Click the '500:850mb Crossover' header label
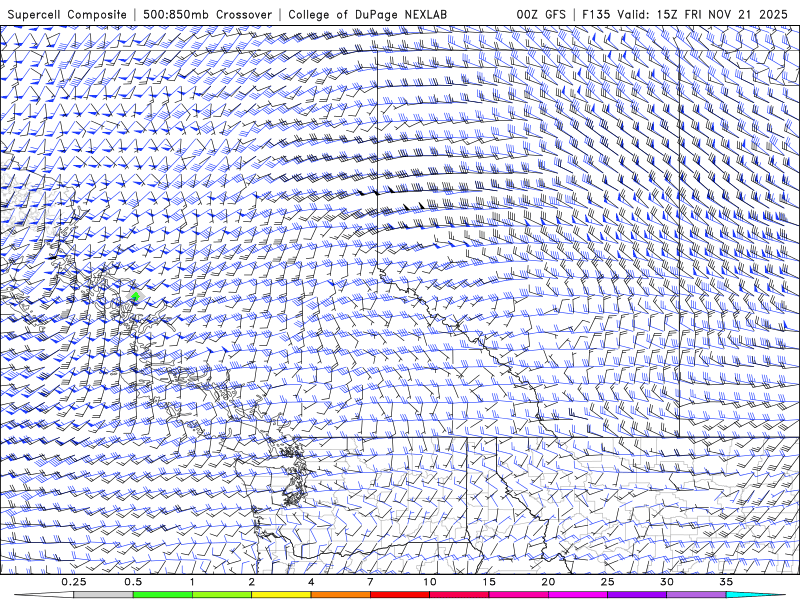 click(x=208, y=14)
